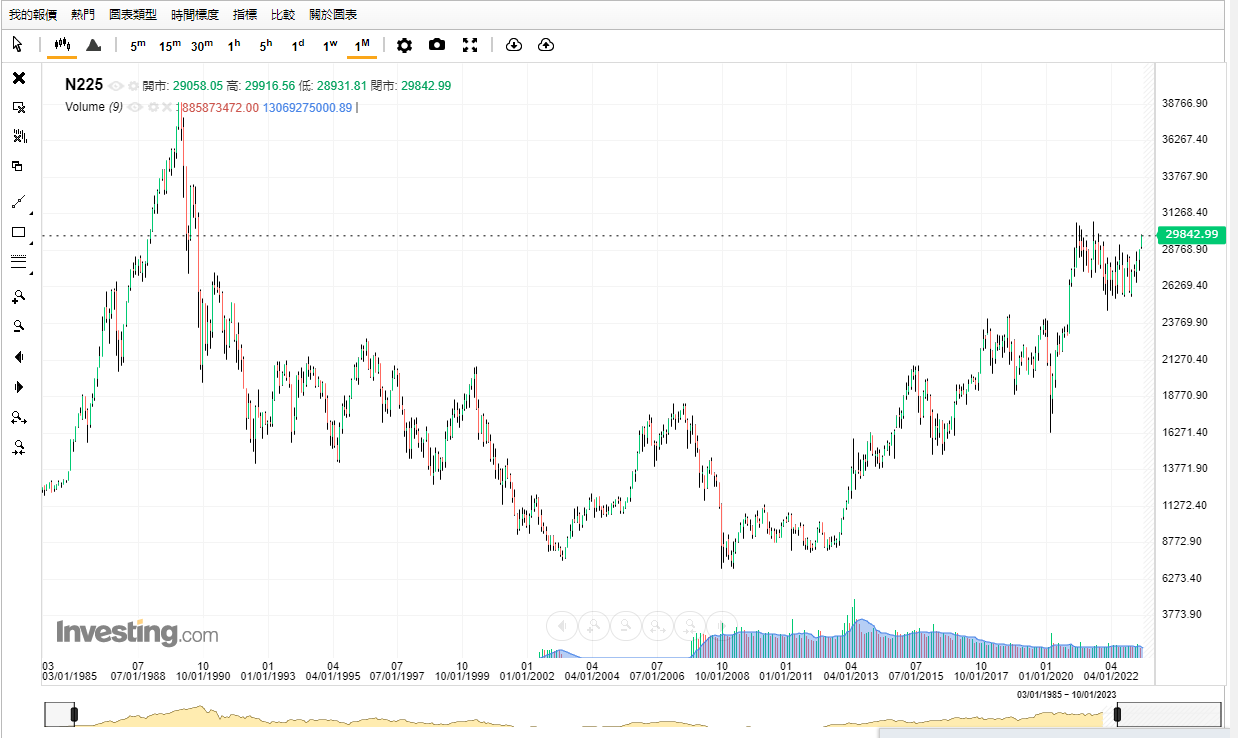This screenshot has height=738, width=1238.
Task: Click the X remove-all icon in left toolbar
Action: [x=18, y=78]
